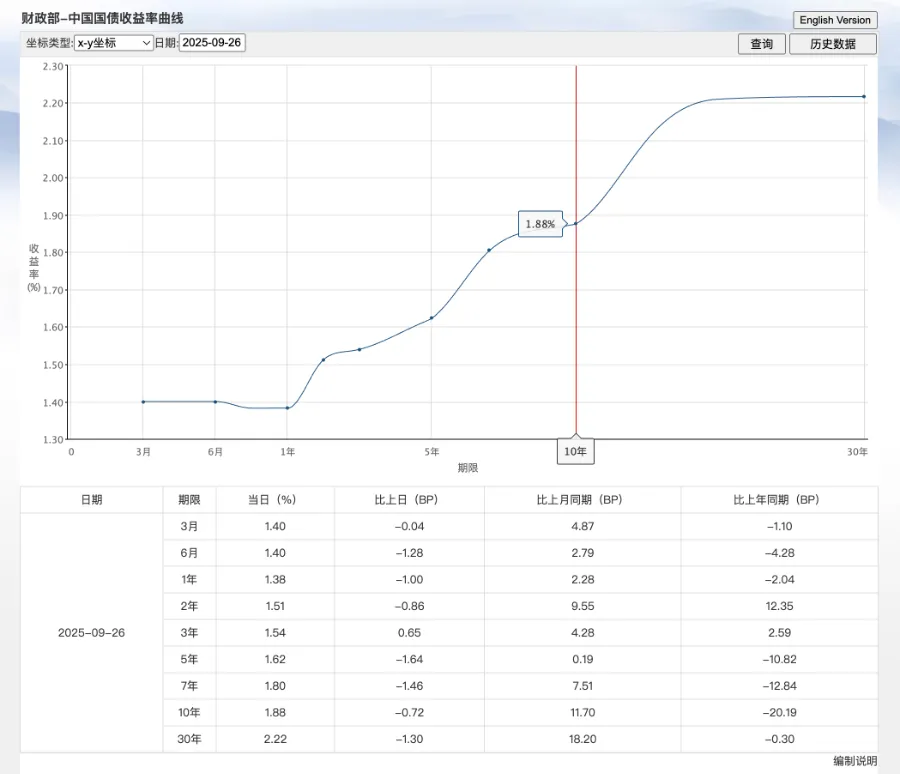The width and height of the screenshot is (900, 774).
Task: Click the date field showing 2025-09-26
Action: (x=212, y=43)
